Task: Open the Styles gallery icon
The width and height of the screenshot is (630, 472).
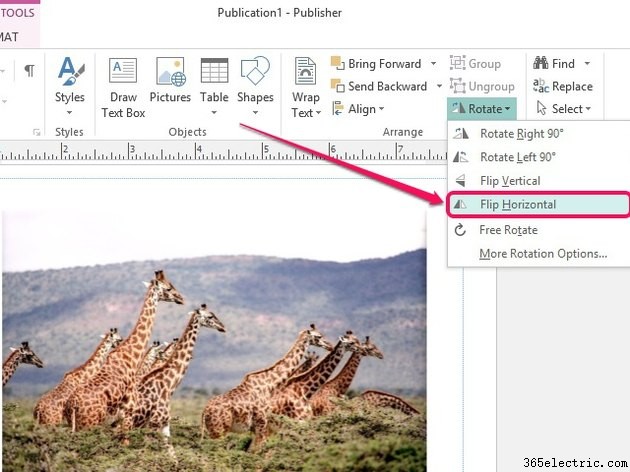Action: coord(71,71)
